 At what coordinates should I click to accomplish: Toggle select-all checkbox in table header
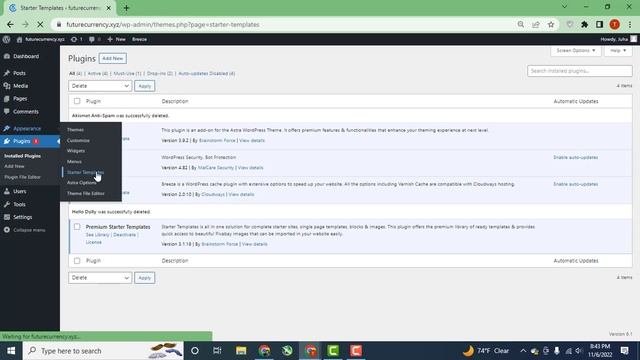point(77,101)
